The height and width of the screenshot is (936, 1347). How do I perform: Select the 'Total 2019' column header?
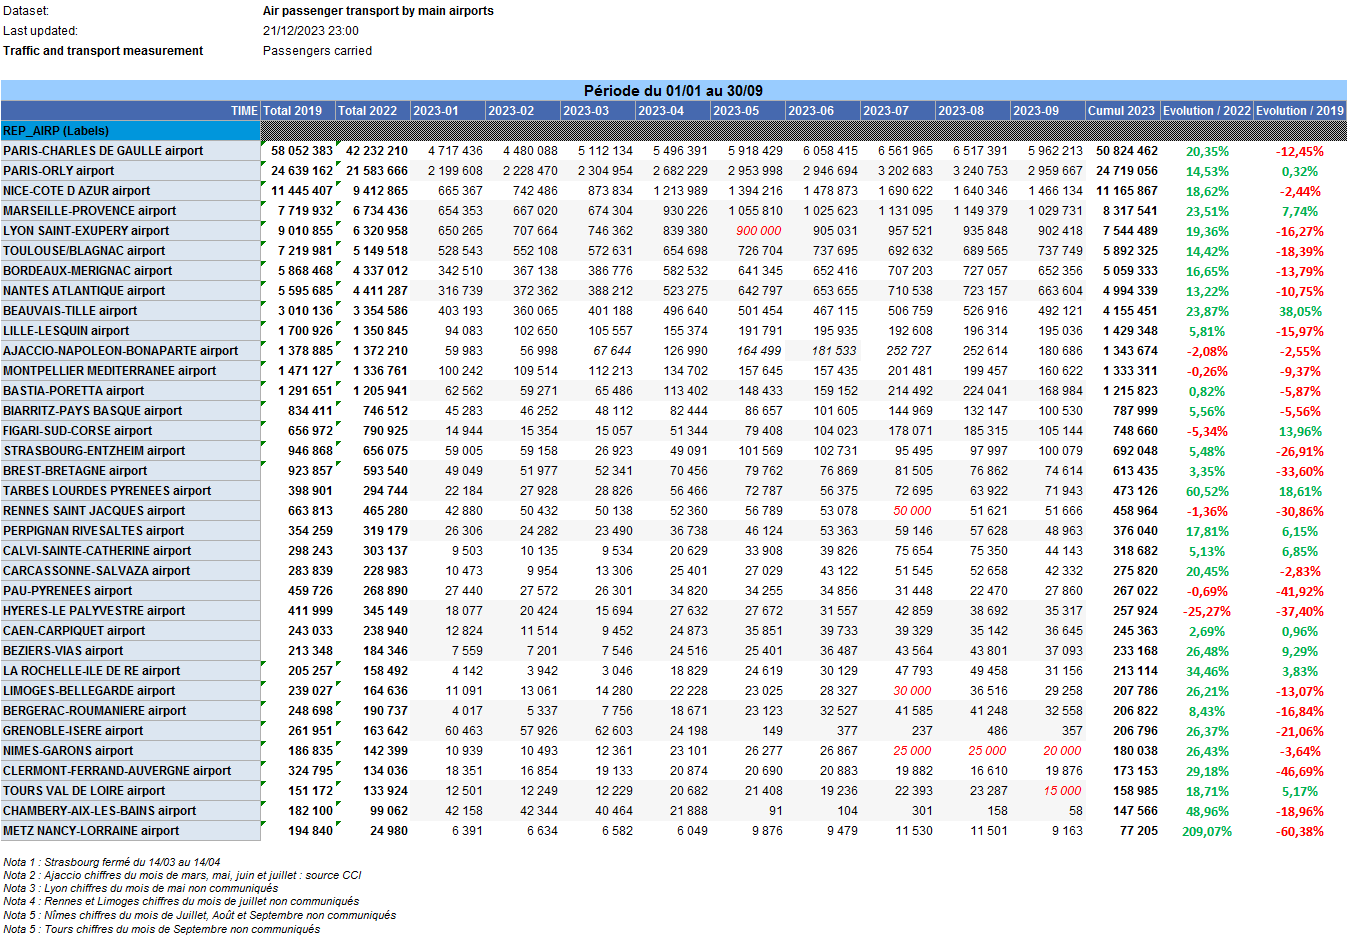298,111
